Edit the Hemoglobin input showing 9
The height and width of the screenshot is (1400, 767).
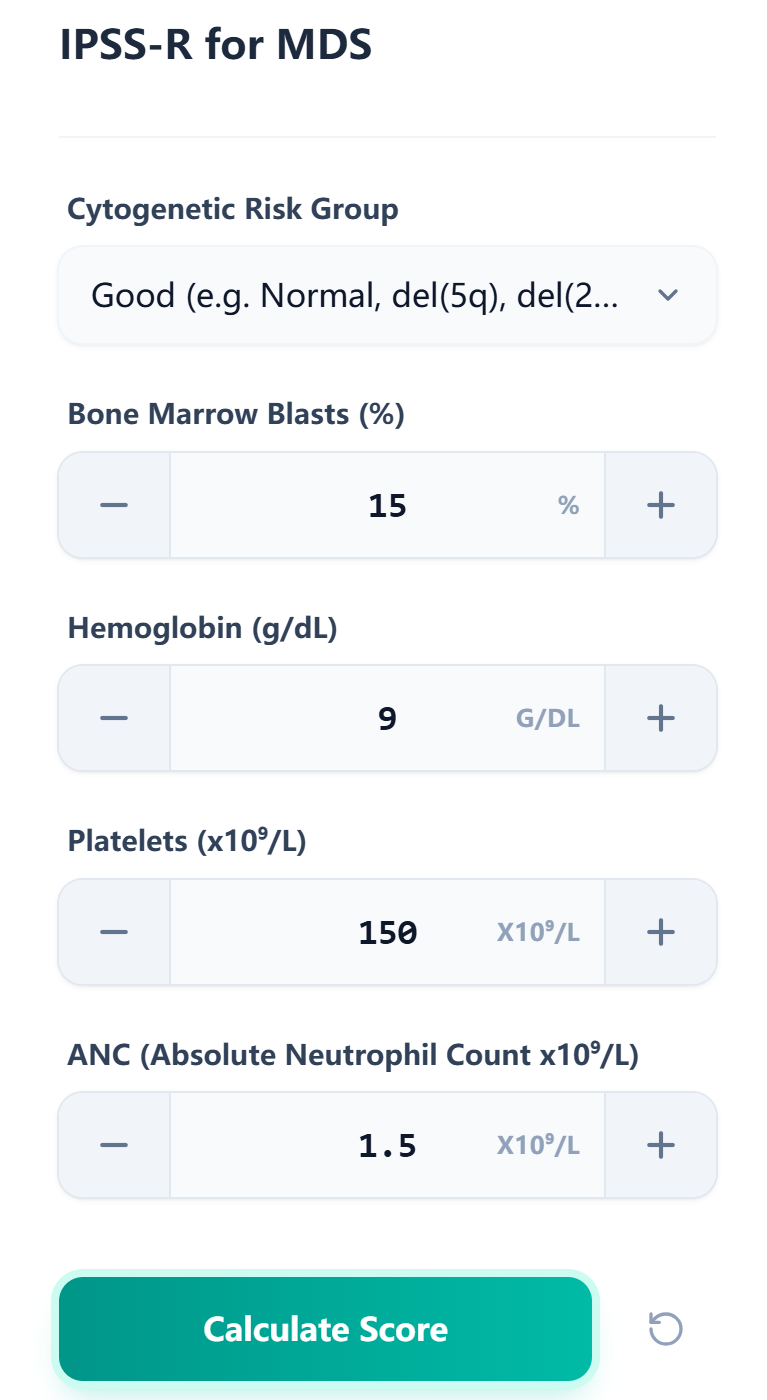(387, 717)
